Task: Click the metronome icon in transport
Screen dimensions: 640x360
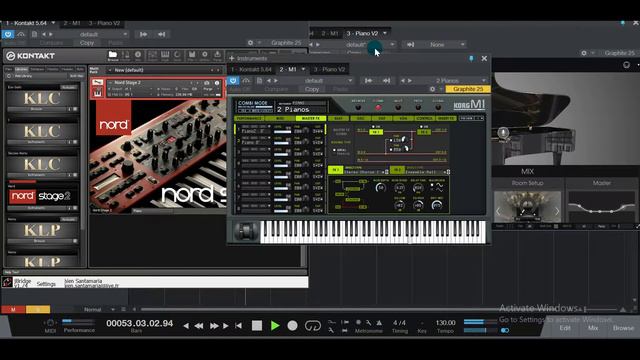Action: [x=379, y=323]
